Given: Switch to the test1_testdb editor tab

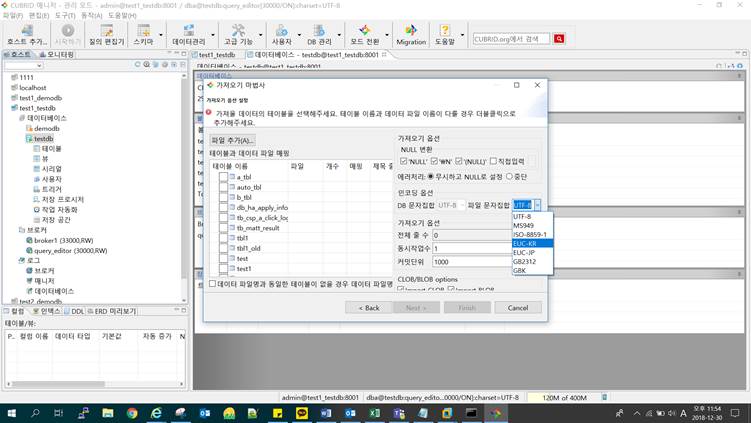Looking at the screenshot, I should 214,55.
